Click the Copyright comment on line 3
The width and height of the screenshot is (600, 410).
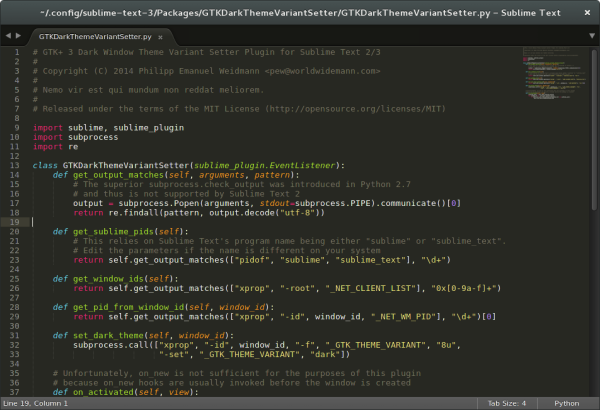tap(207, 71)
